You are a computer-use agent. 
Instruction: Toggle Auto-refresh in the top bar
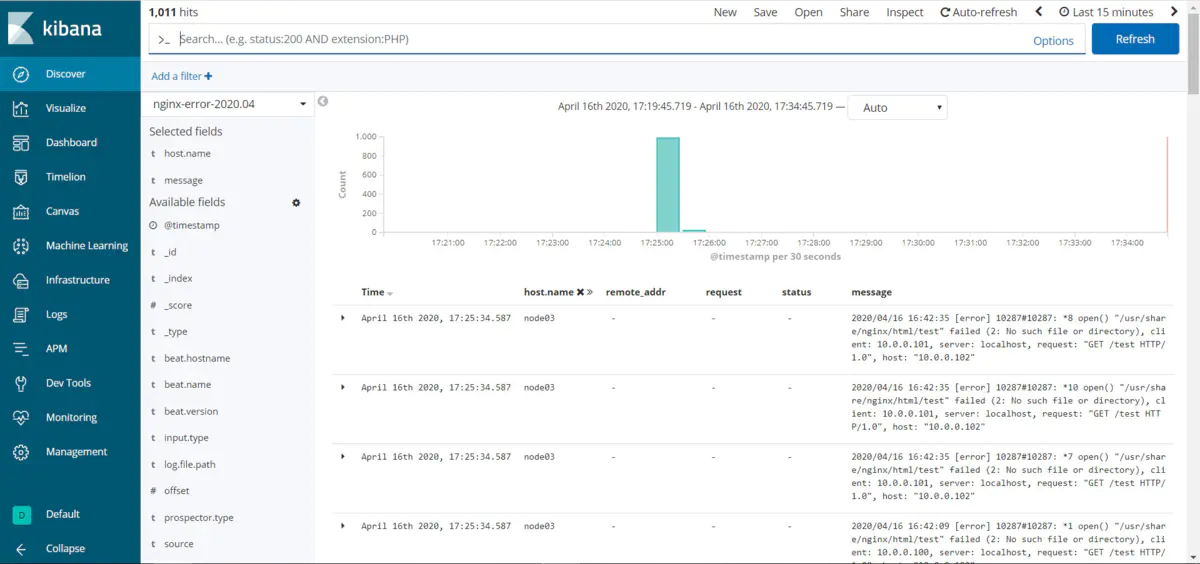pos(978,12)
